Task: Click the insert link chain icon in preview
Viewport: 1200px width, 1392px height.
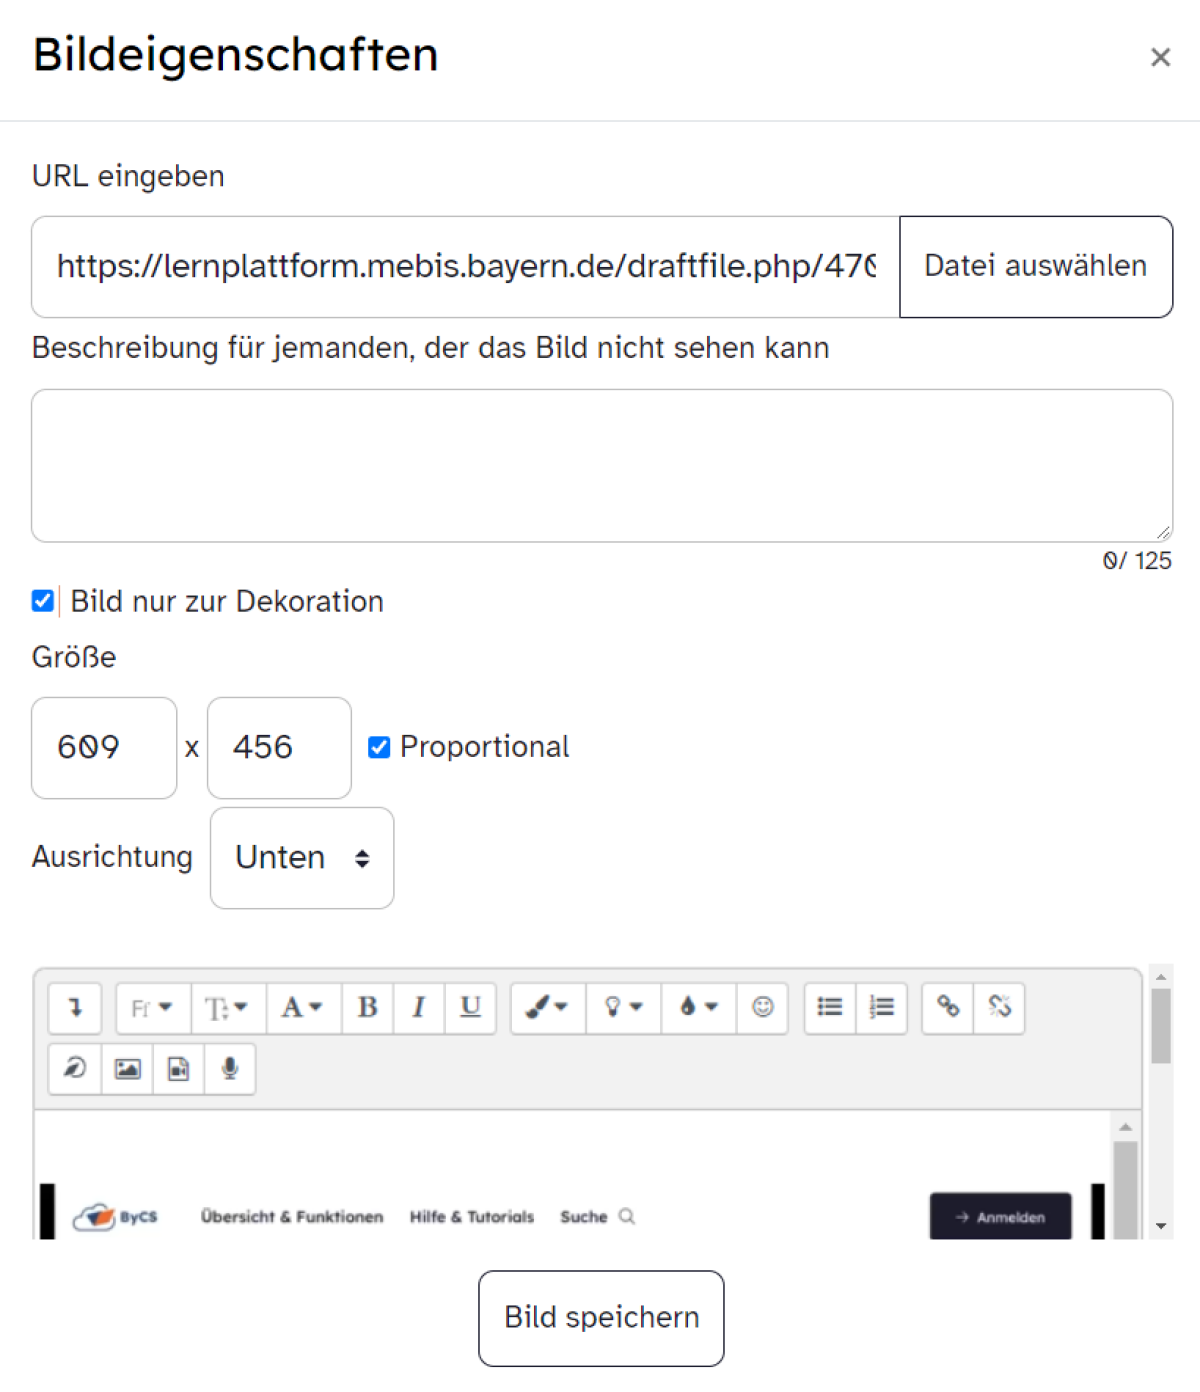Action: (x=948, y=1008)
